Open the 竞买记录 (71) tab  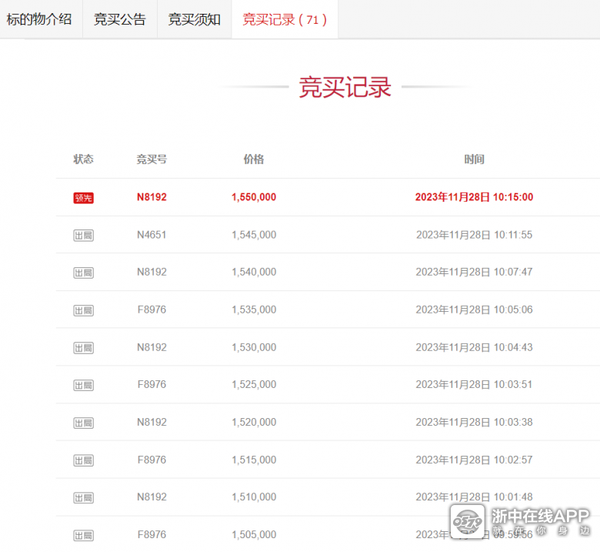tap(284, 19)
